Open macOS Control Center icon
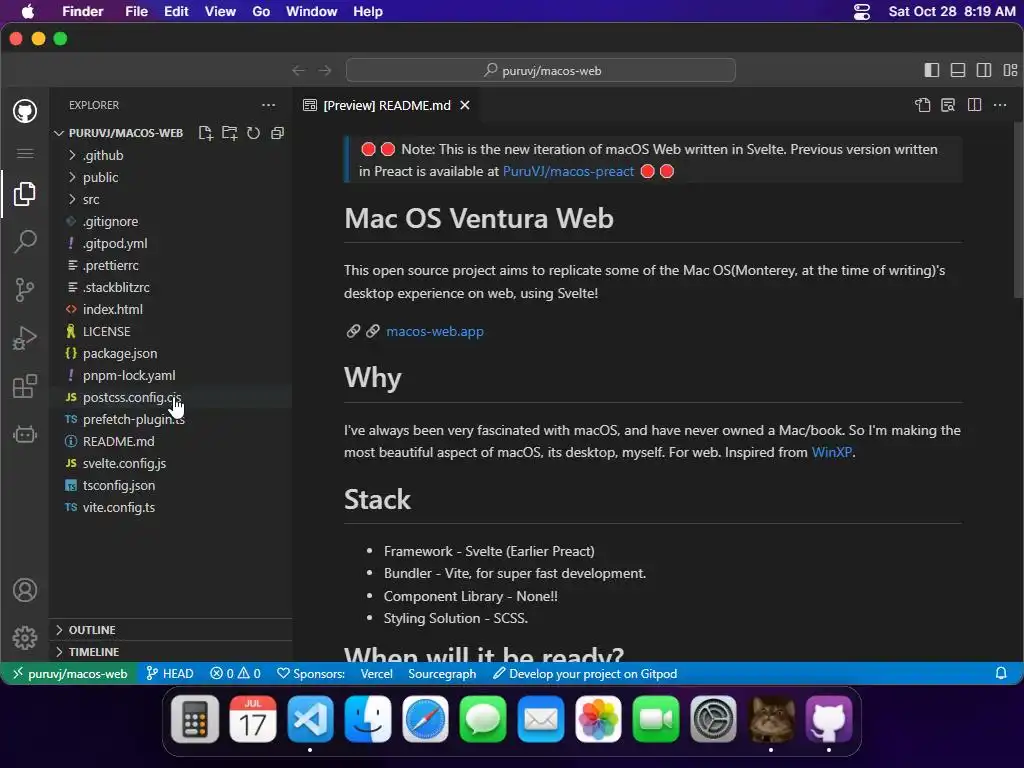Image resolution: width=1024 pixels, height=768 pixels. [862, 12]
